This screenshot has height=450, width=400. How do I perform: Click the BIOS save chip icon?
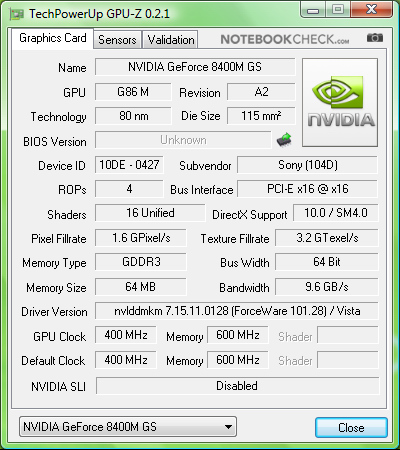click(284, 140)
